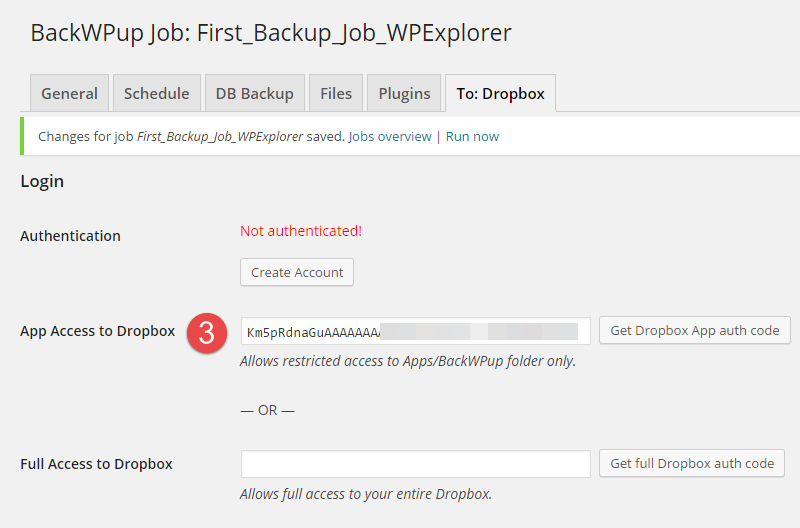Click the red number 3 step marker
The height and width of the screenshot is (528, 800).
[x=206, y=332]
